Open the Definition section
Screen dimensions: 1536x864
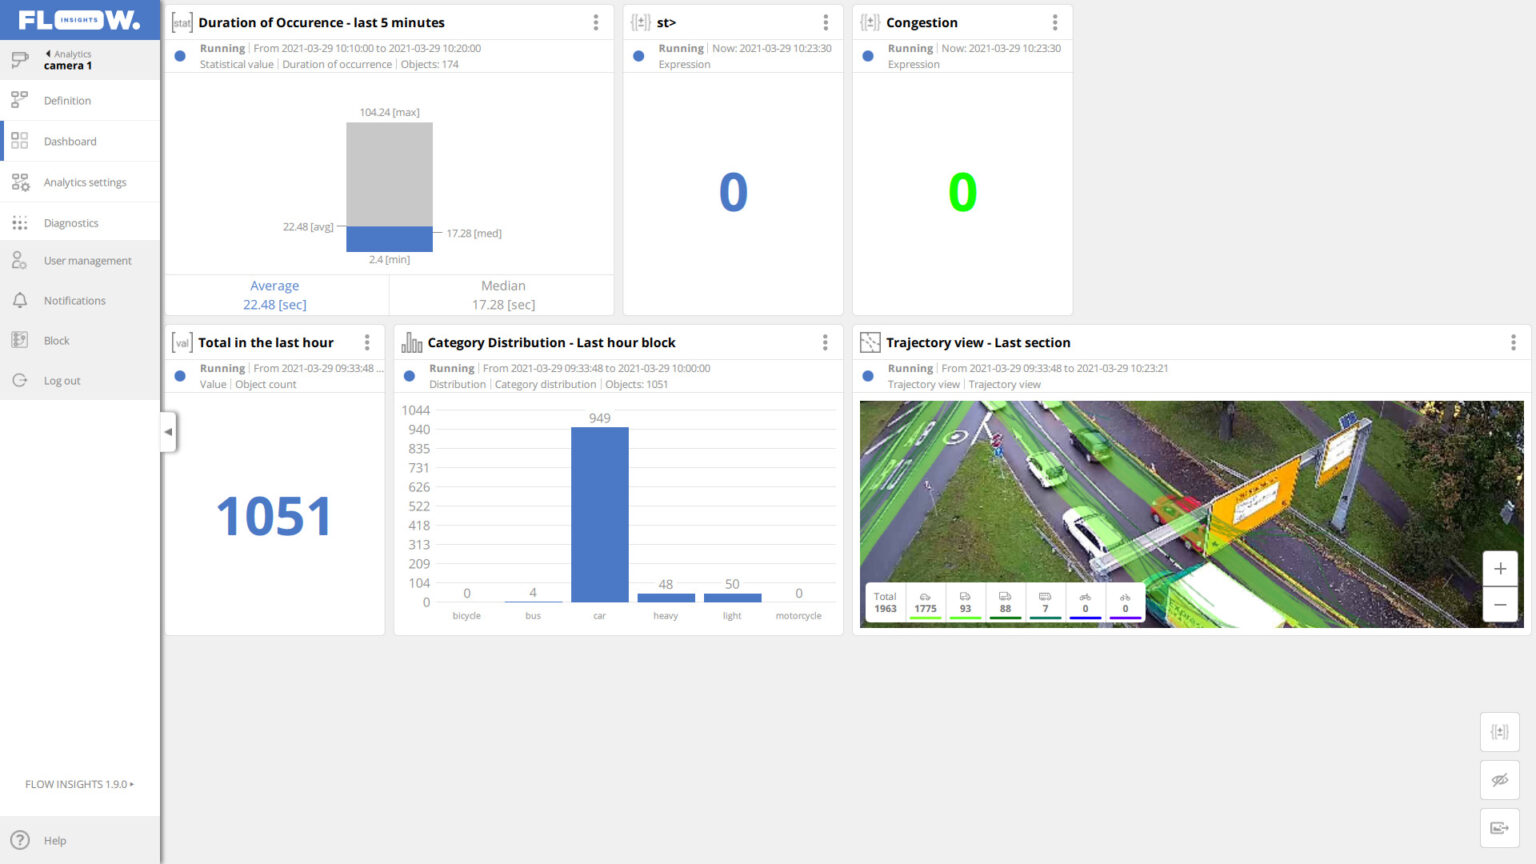point(67,100)
